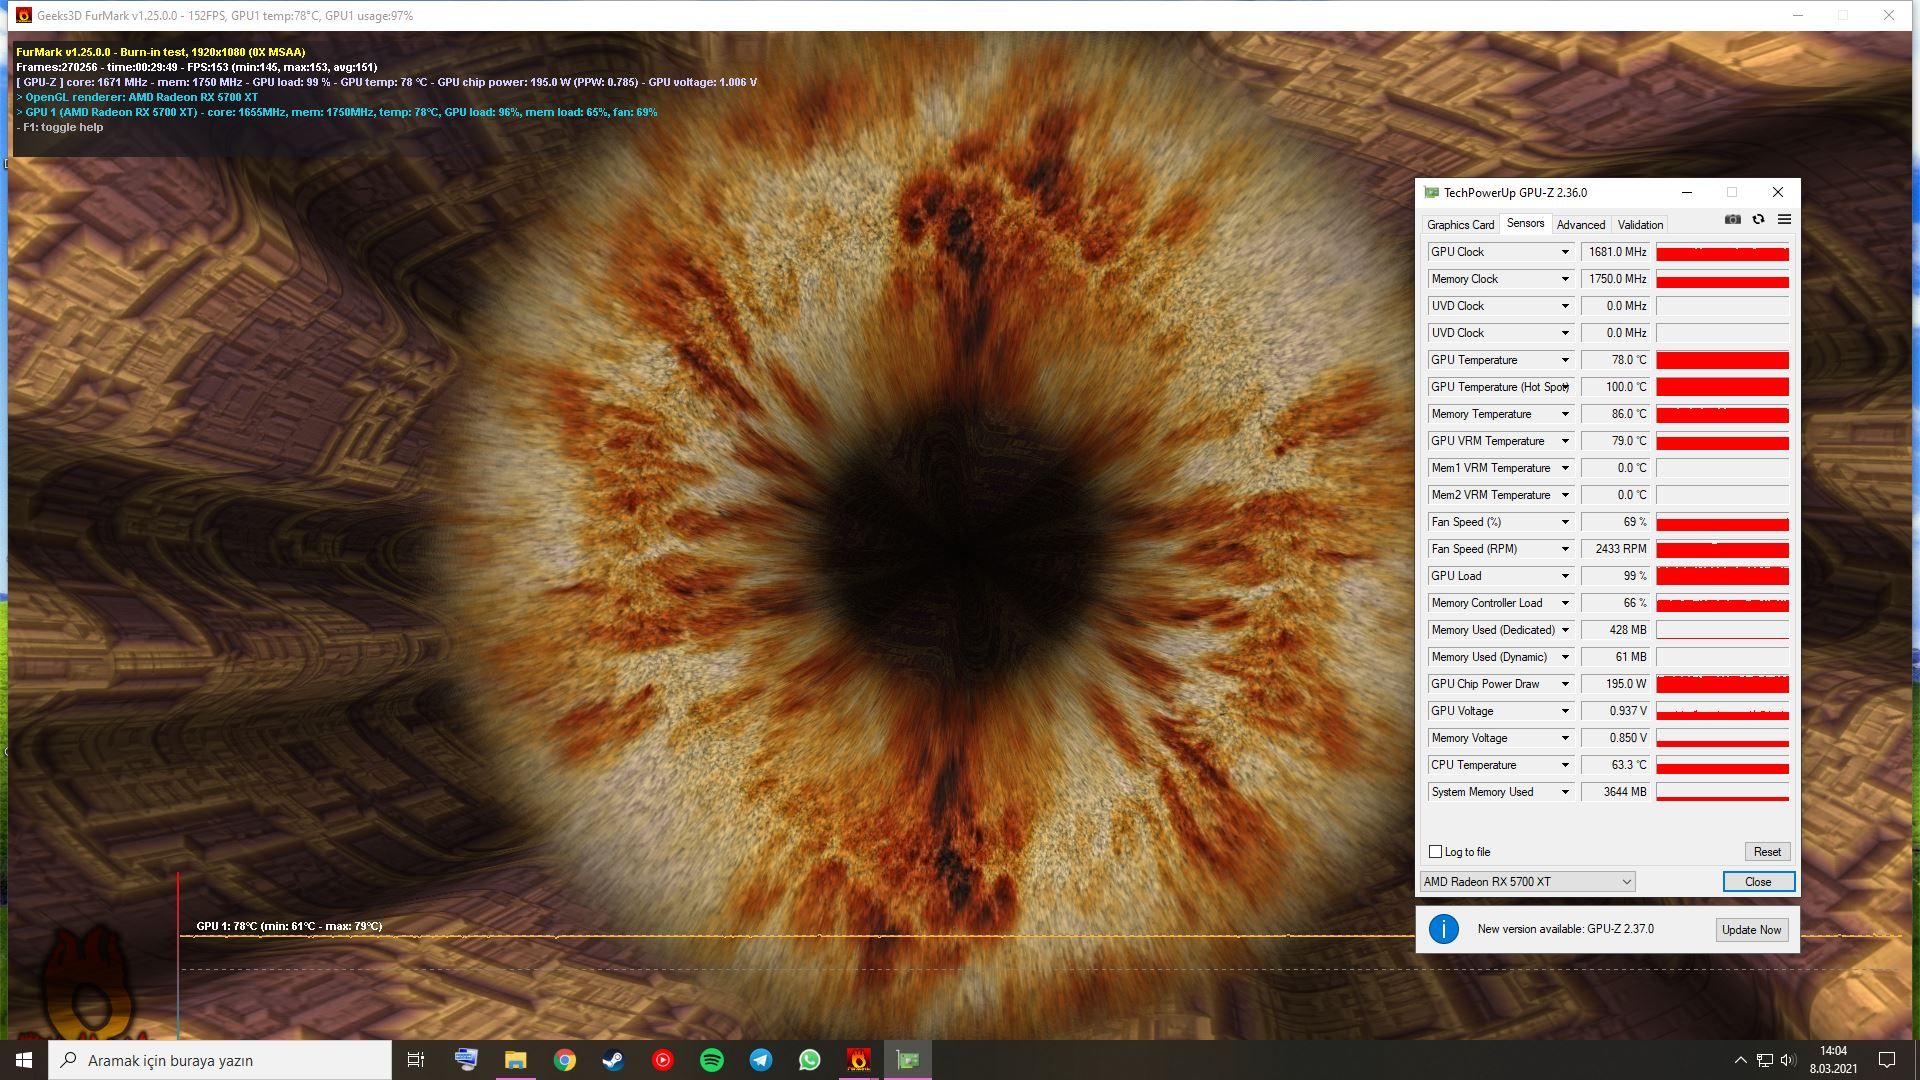
Task: Open the Fan Speed (RPM) dropdown arrow
Action: [x=1565, y=549]
